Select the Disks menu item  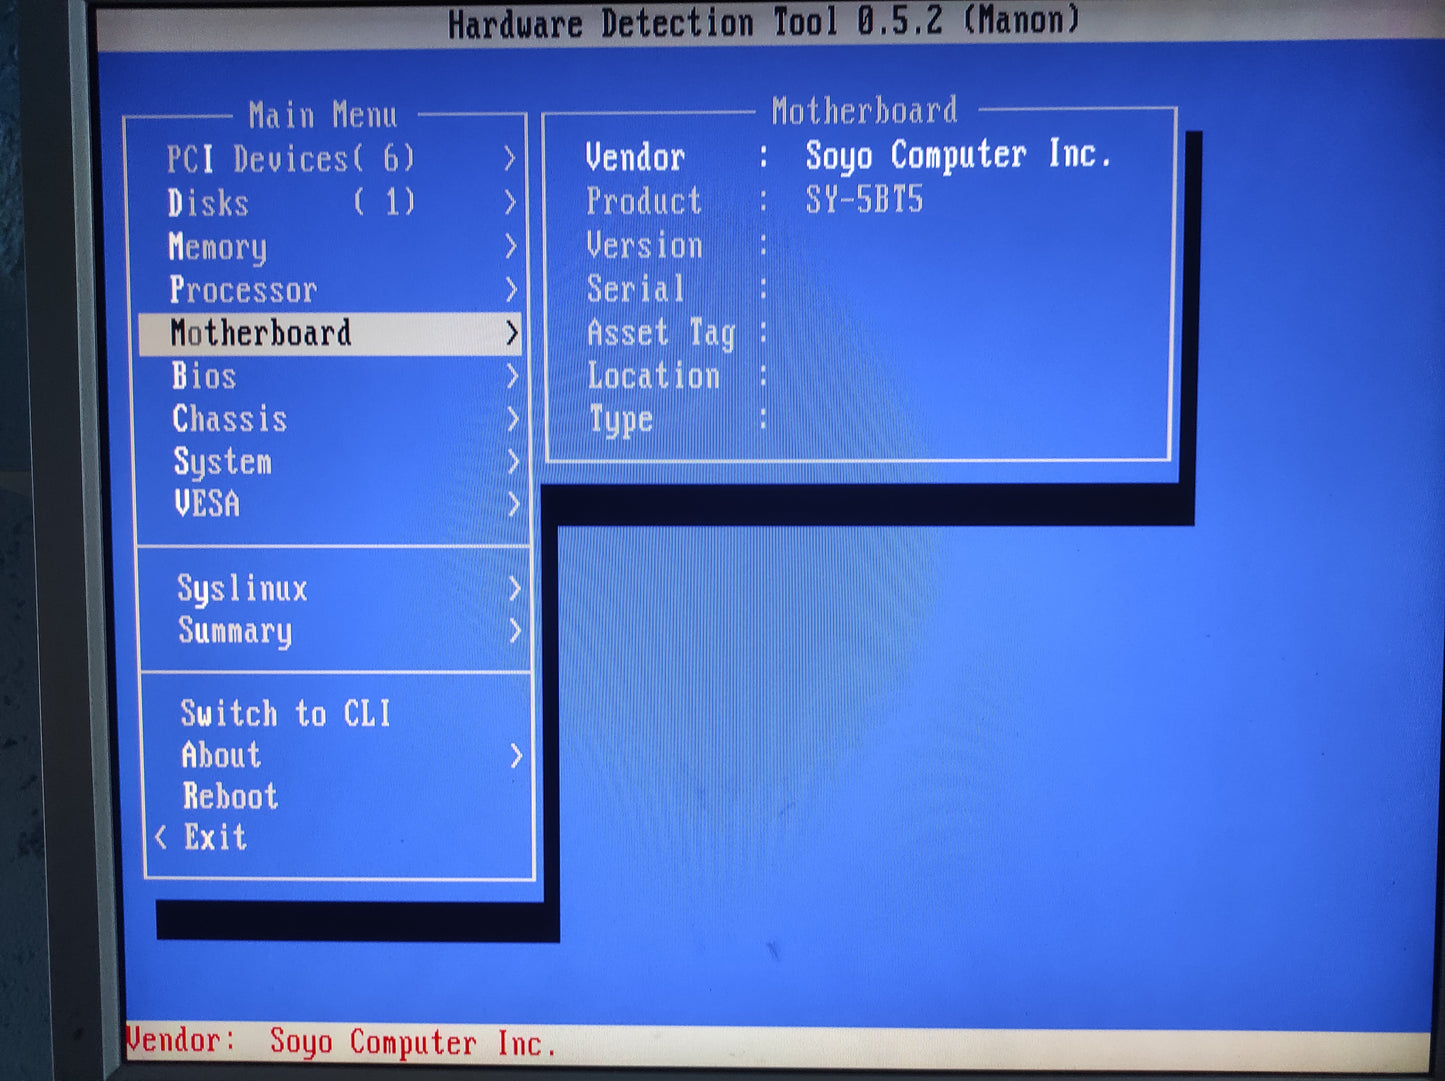(x=208, y=203)
